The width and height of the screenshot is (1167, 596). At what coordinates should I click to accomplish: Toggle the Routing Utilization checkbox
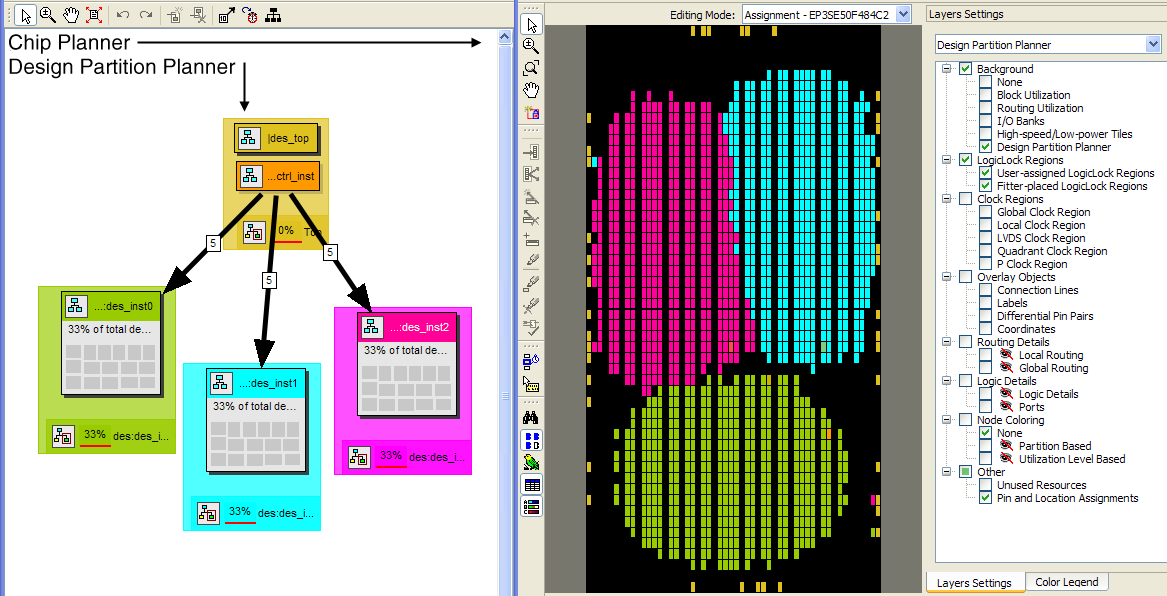985,108
